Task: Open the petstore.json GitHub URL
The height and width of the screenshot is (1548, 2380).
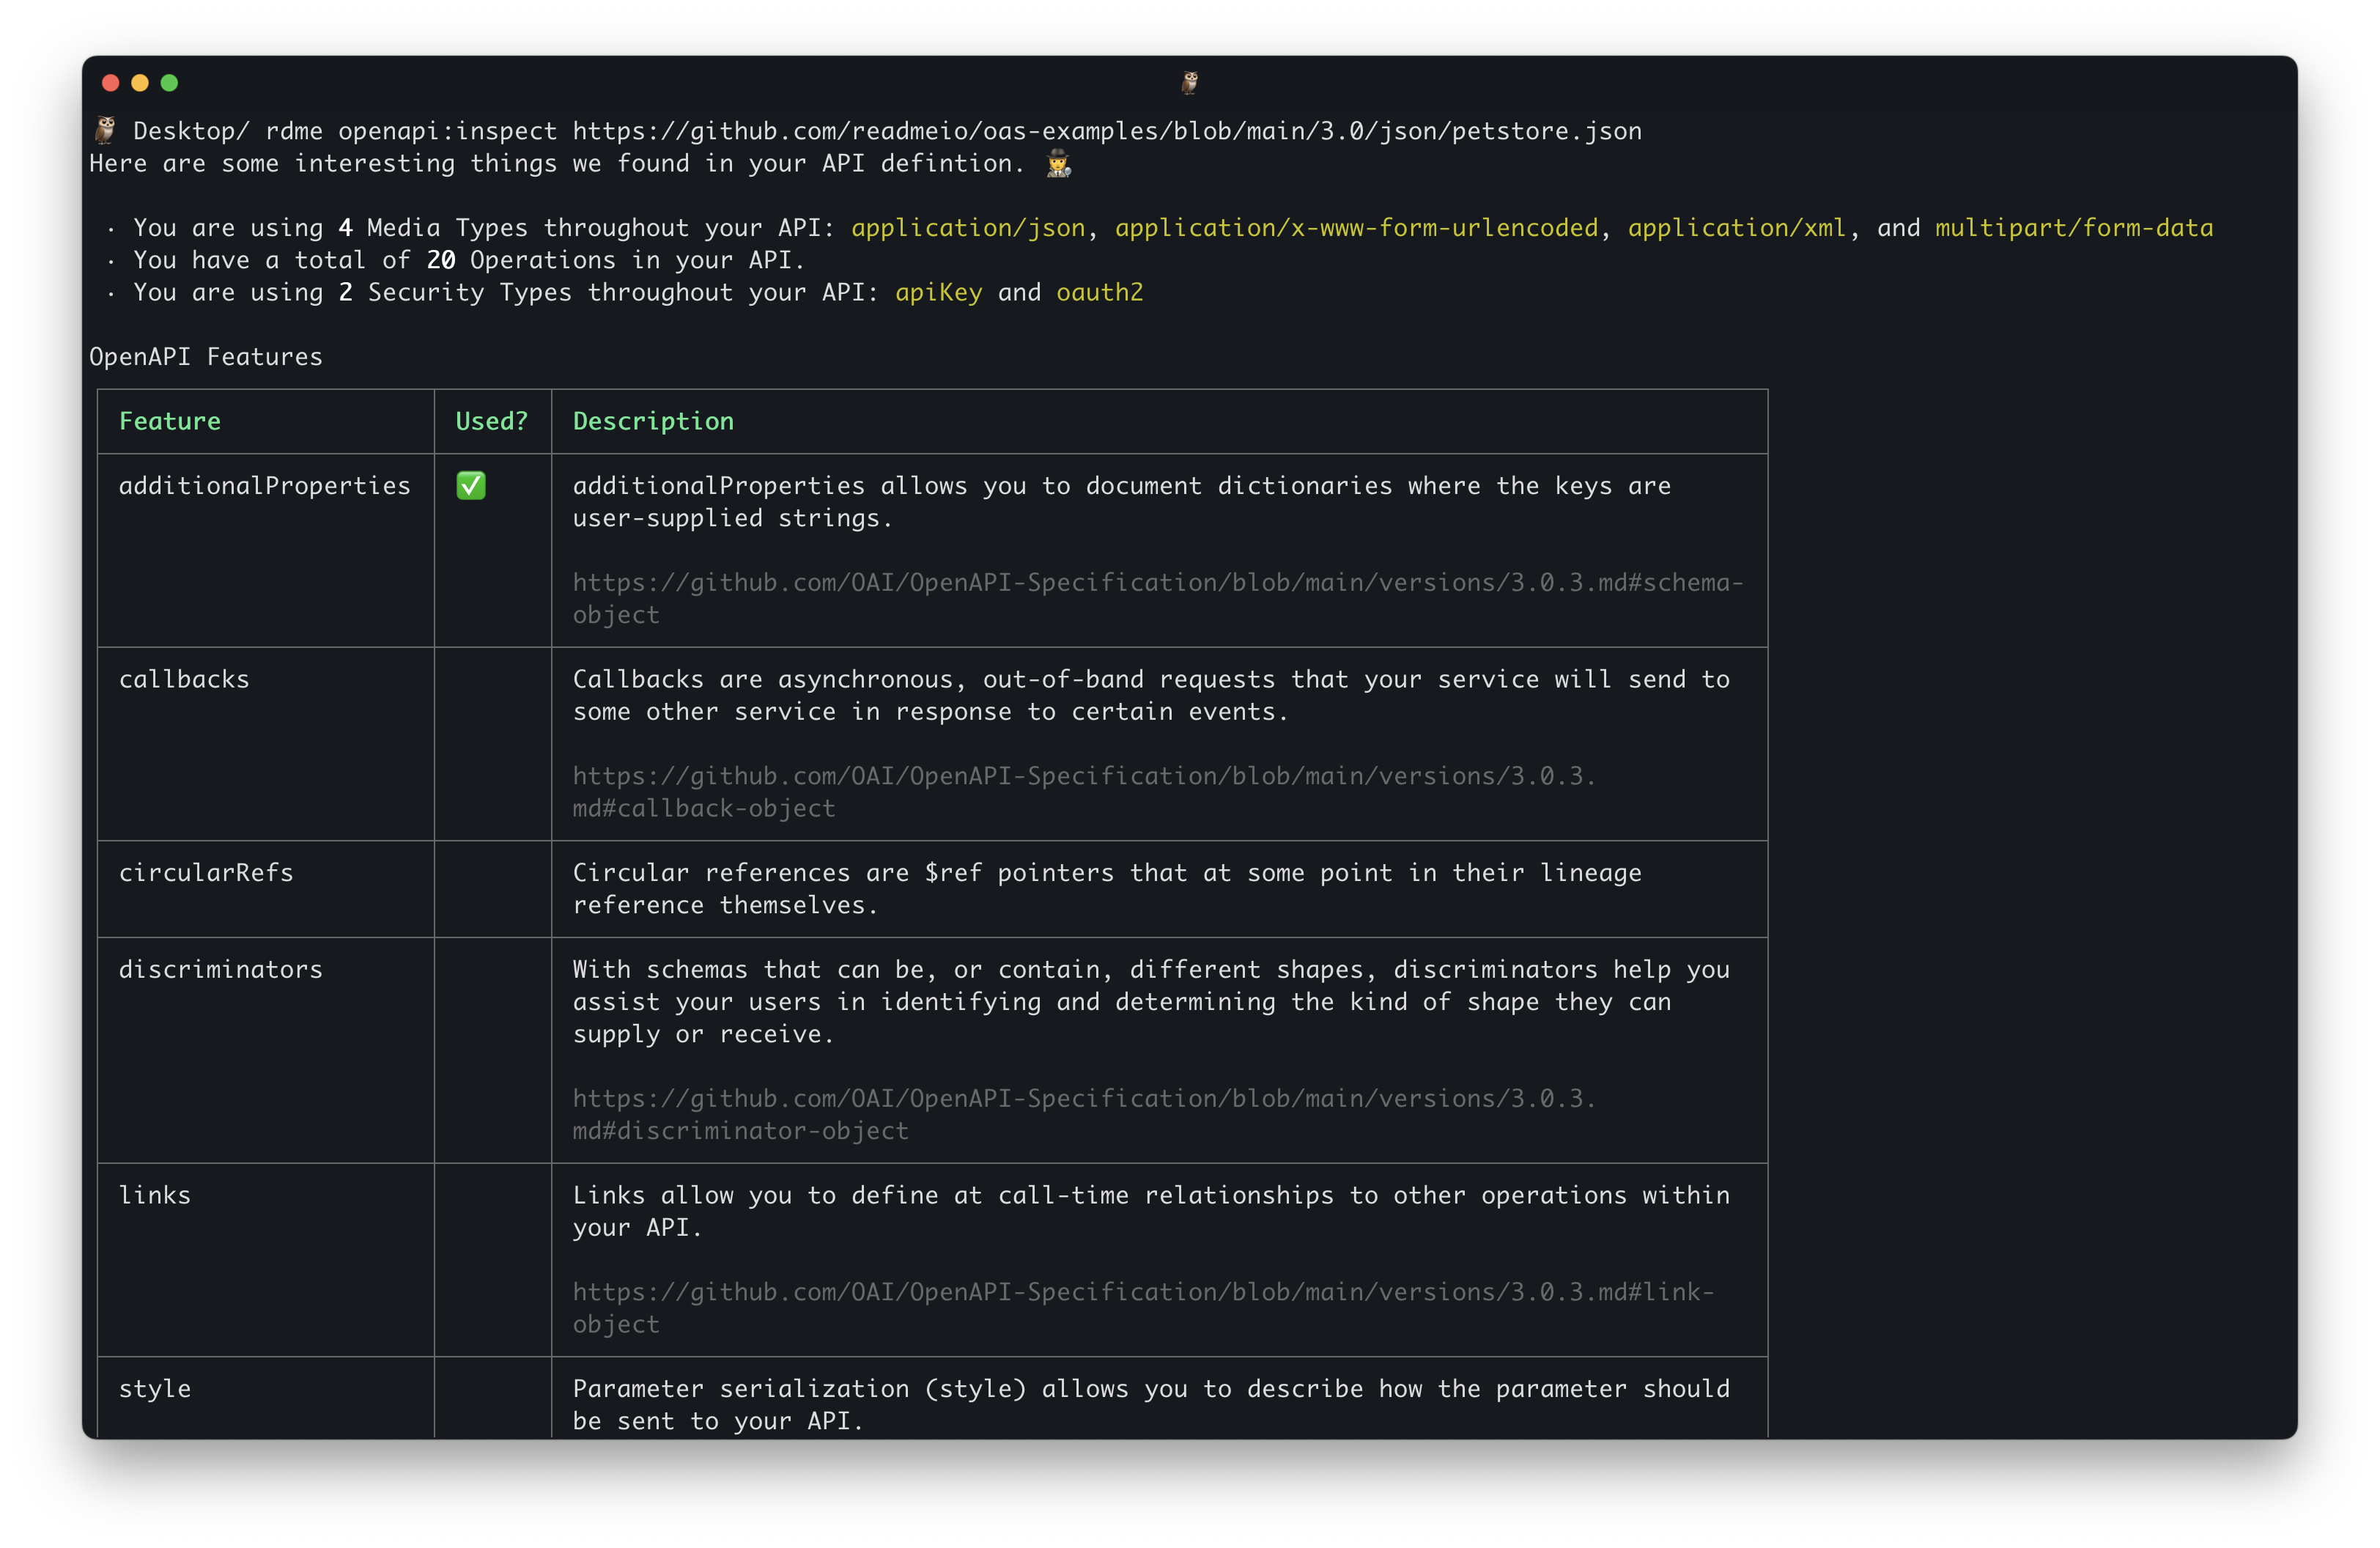Action: [x=1106, y=132]
